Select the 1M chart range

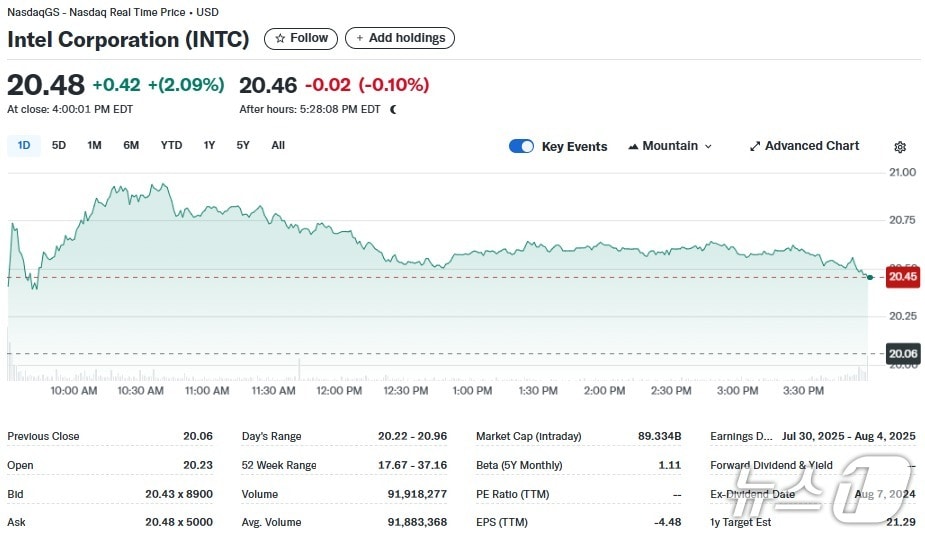94,145
